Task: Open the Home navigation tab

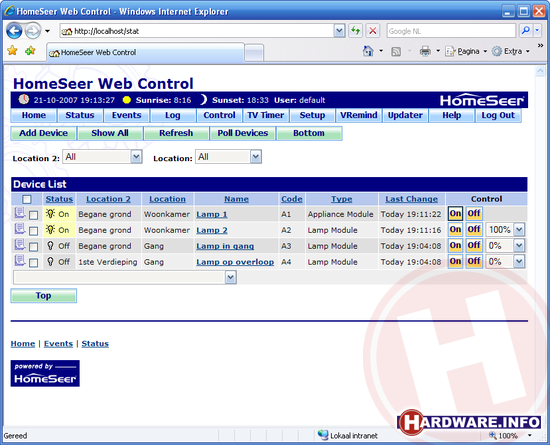Action: tap(34, 115)
